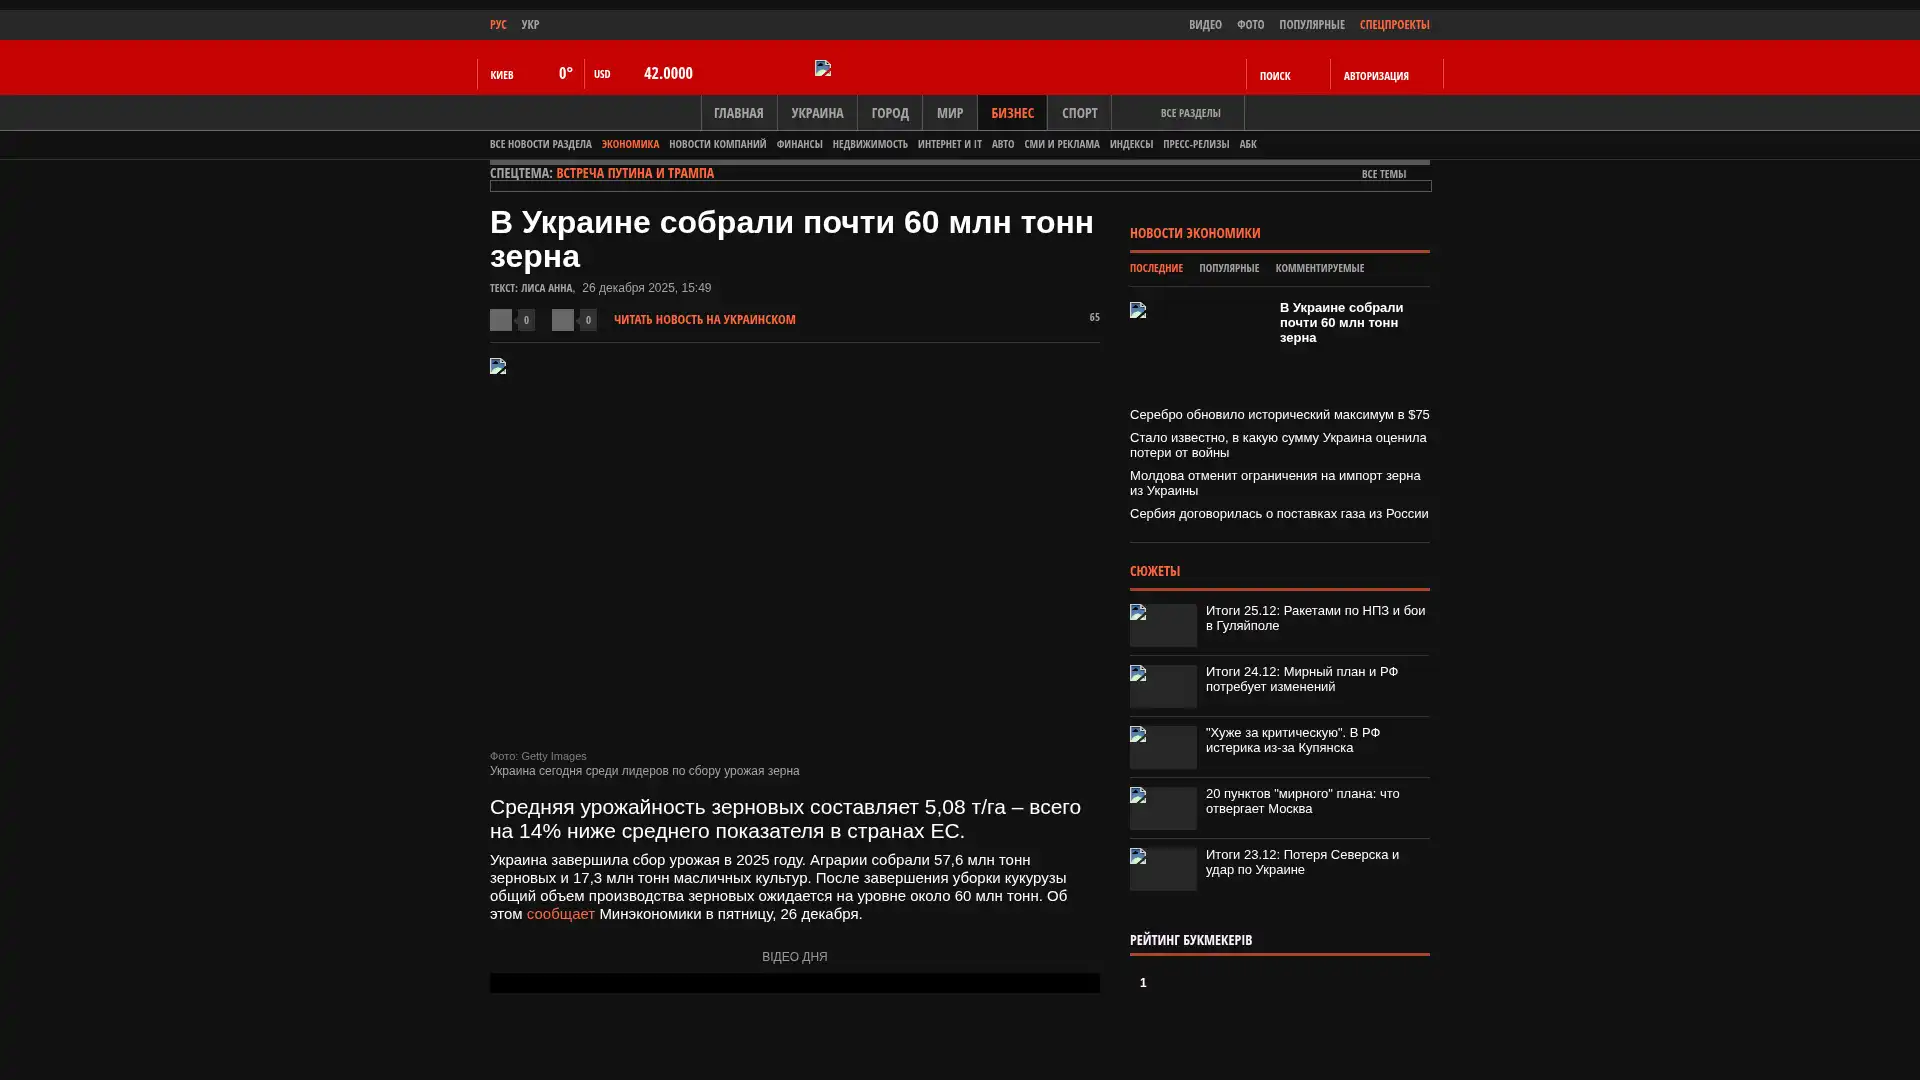The height and width of the screenshot is (1080, 1920).
Task: Open the АВТОРИЗАЦИЯ login button
Action: tap(1376, 76)
